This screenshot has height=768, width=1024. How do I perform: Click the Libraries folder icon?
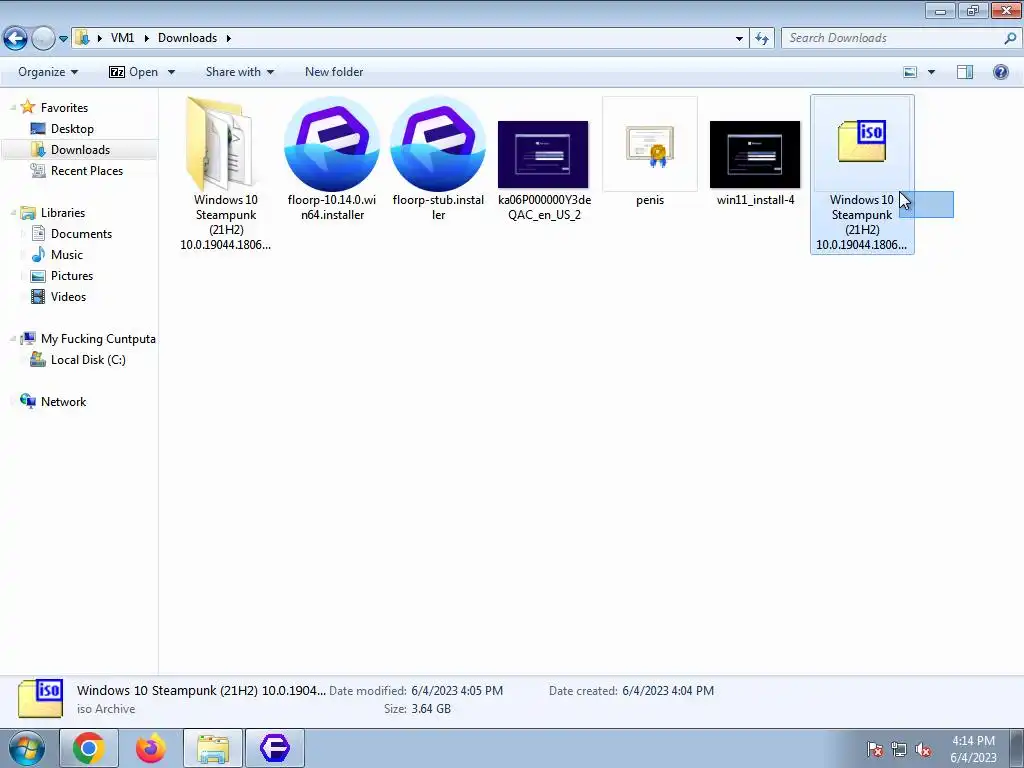[x=27, y=213]
